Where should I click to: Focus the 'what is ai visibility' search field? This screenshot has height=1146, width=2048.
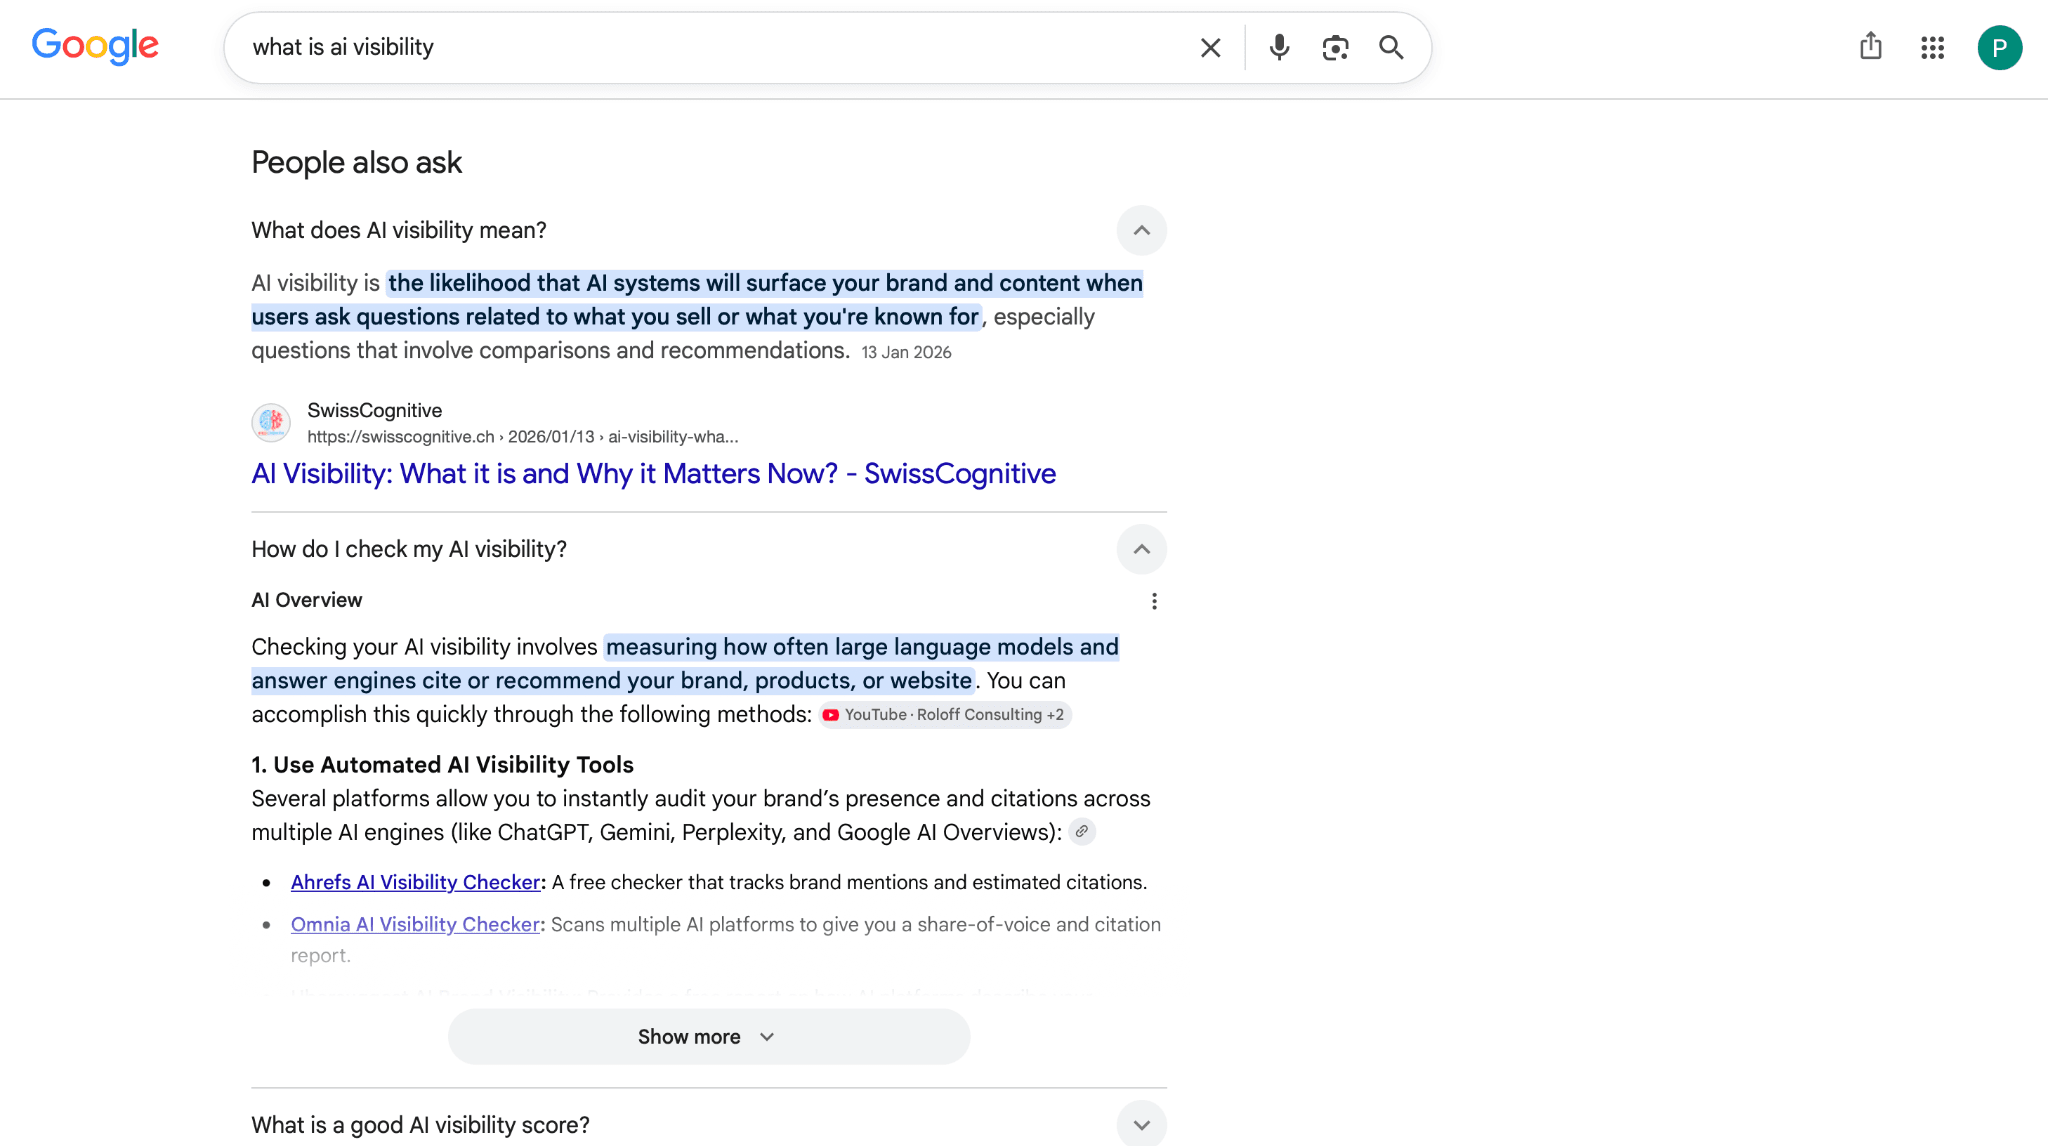[x=710, y=47]
